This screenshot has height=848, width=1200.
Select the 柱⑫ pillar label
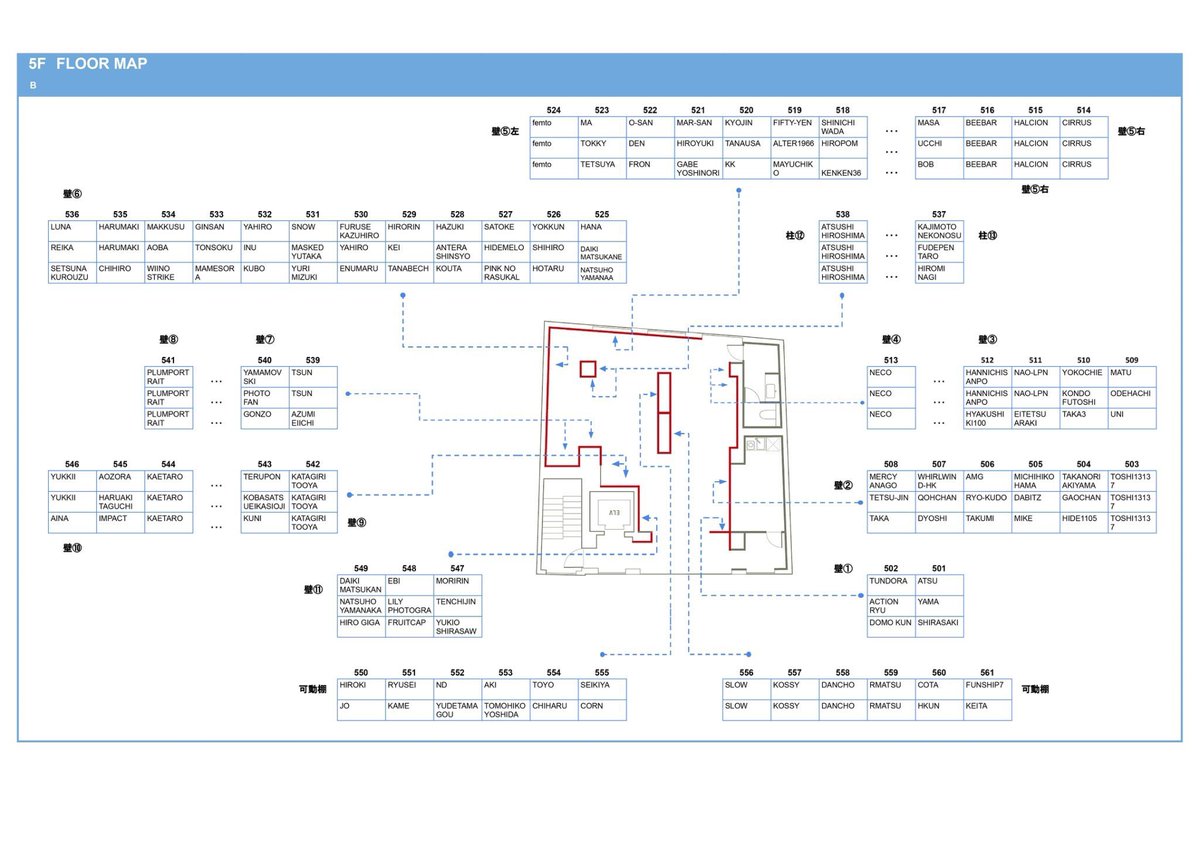point(795,235)
